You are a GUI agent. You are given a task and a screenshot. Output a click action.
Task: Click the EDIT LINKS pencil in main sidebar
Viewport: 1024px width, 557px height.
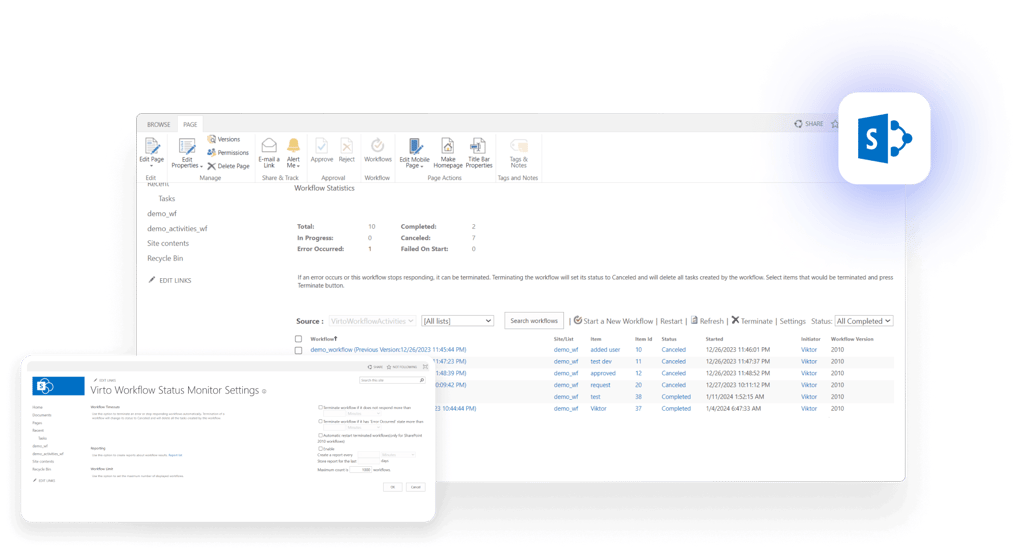click(152, 279)
